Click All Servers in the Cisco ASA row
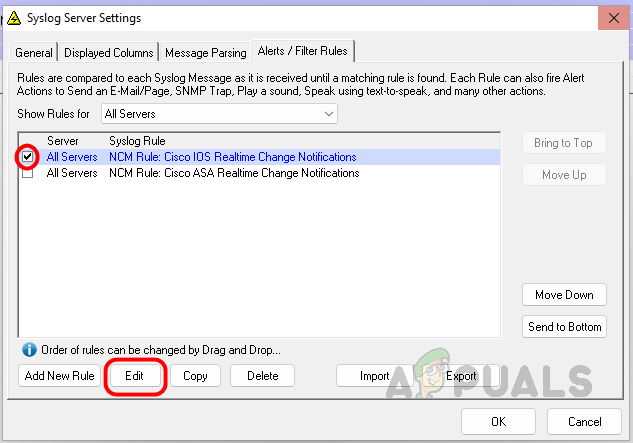Image resolution: width=633 pixels, height=443 pixels. (72, 173)
